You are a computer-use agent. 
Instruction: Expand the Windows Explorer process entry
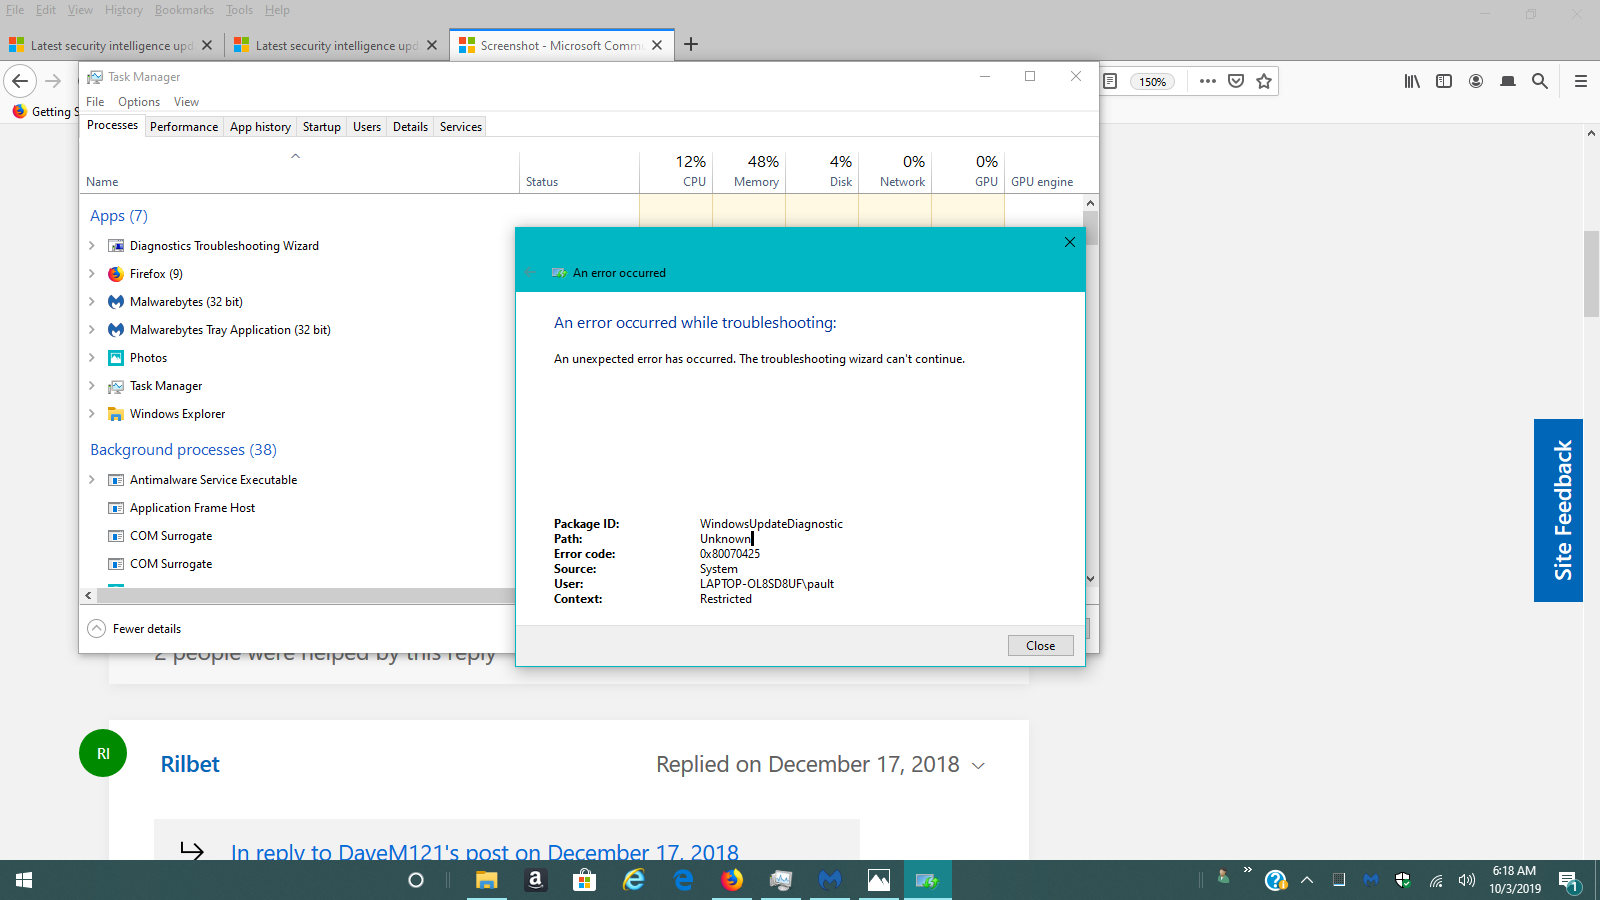[x=92, y=414]
